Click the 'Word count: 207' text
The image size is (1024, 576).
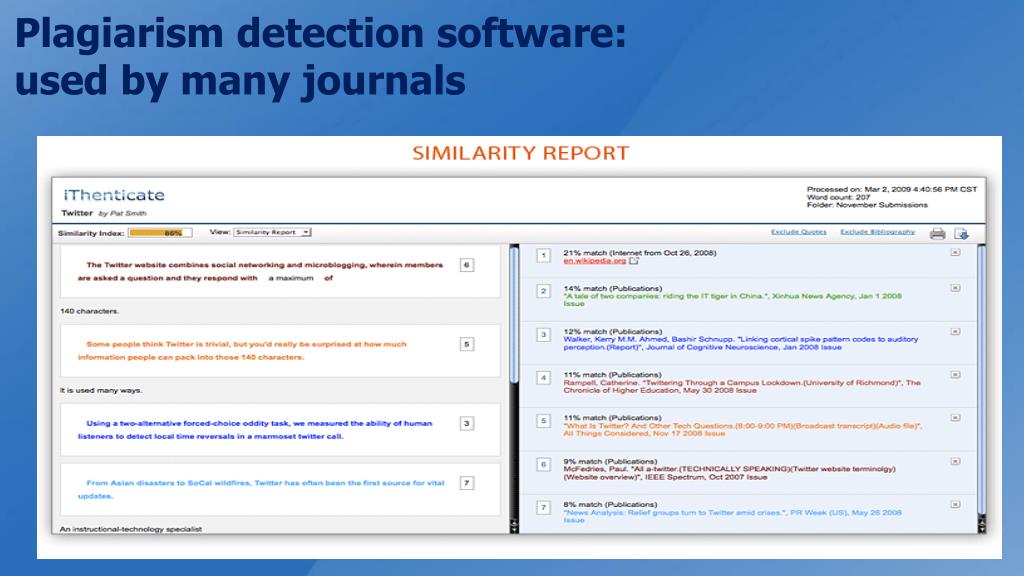[x=839, y=197]
